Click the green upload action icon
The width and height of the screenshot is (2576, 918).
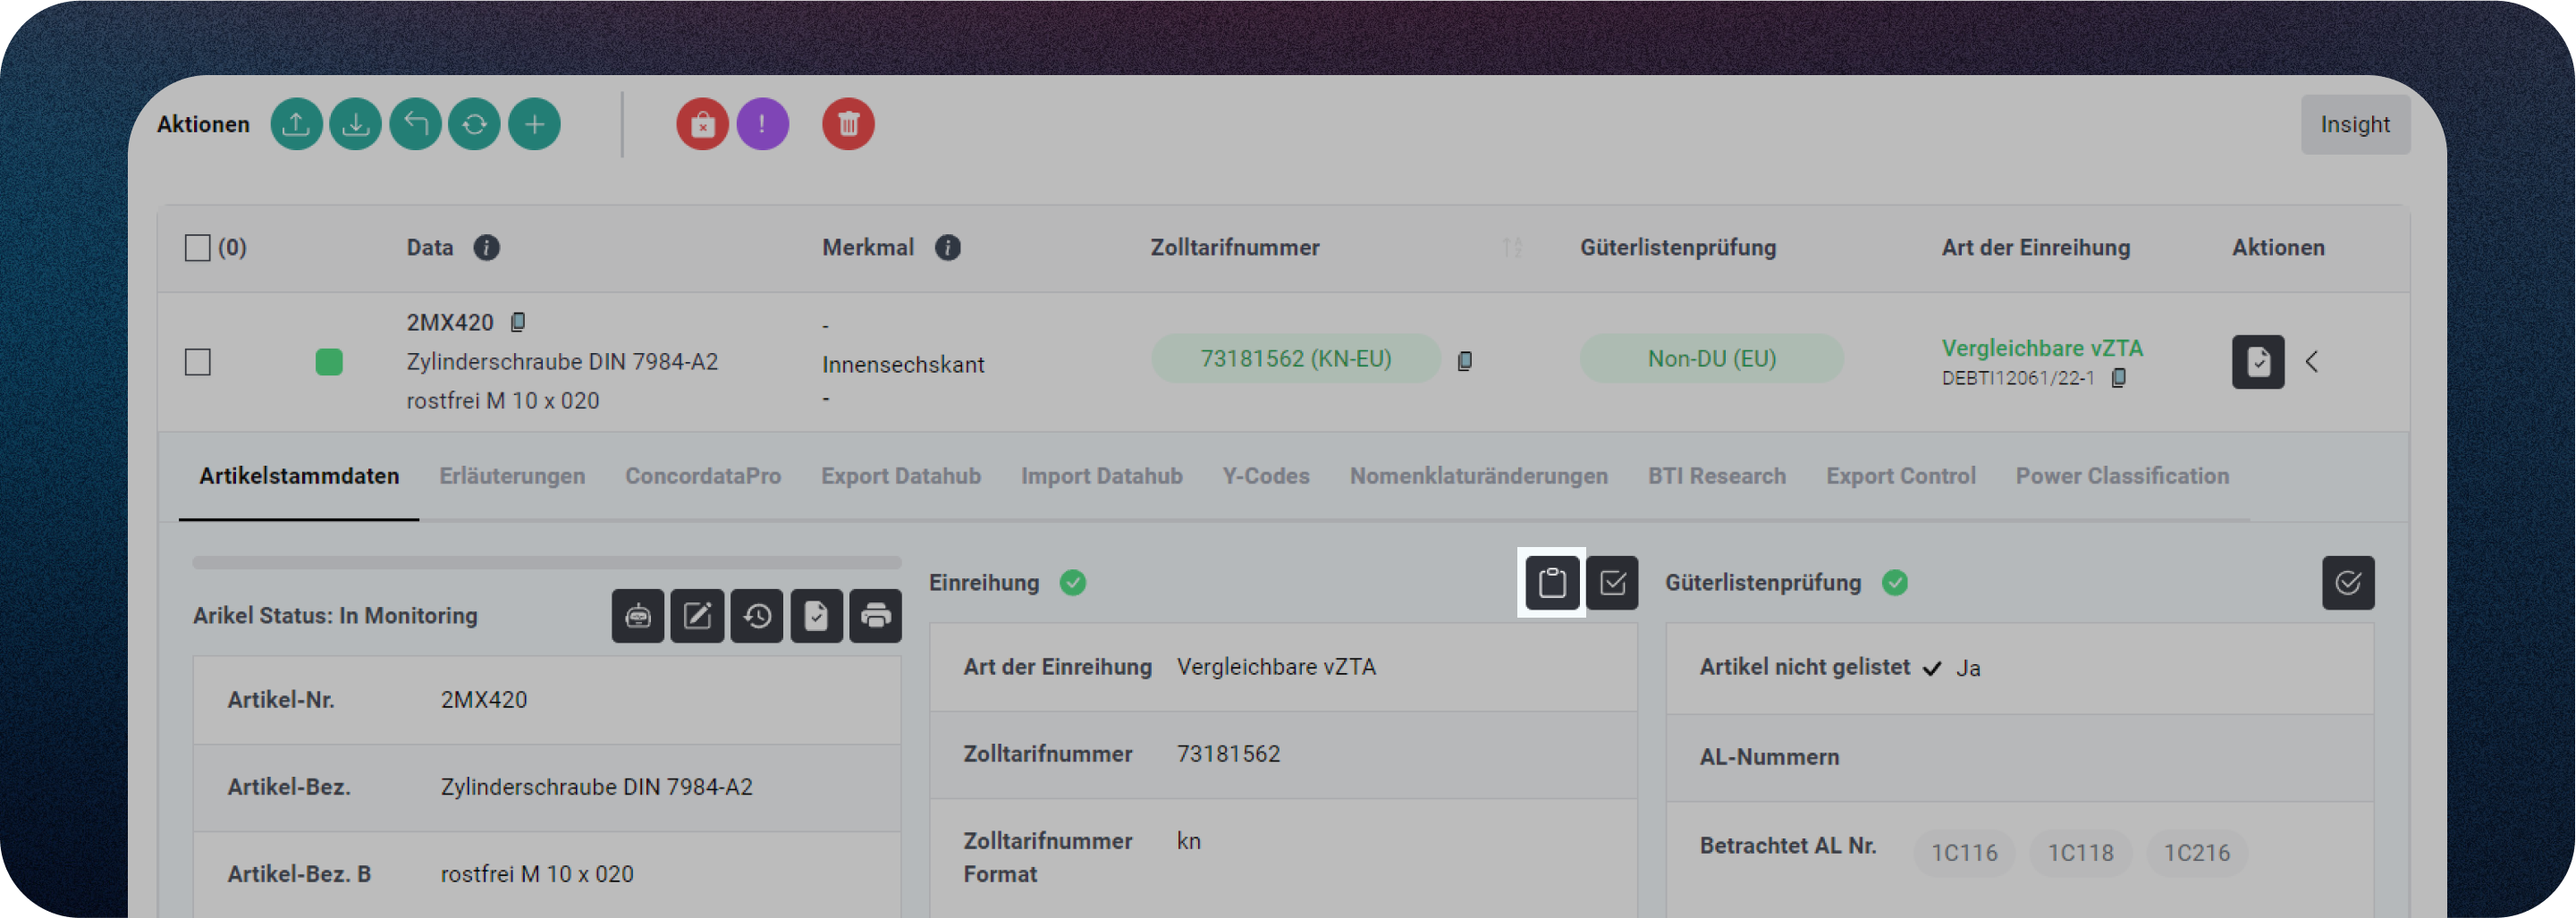pos(296,124)
